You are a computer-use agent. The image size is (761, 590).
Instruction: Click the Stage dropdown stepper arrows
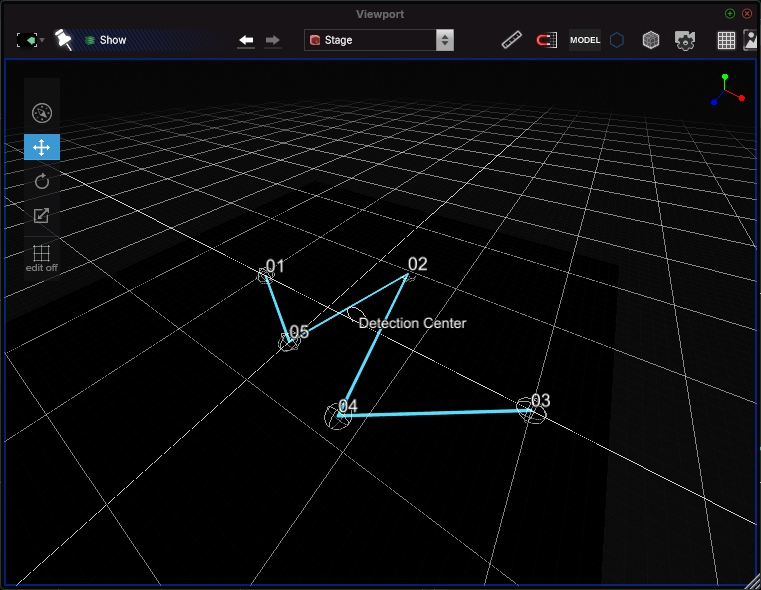pos(445,40)
